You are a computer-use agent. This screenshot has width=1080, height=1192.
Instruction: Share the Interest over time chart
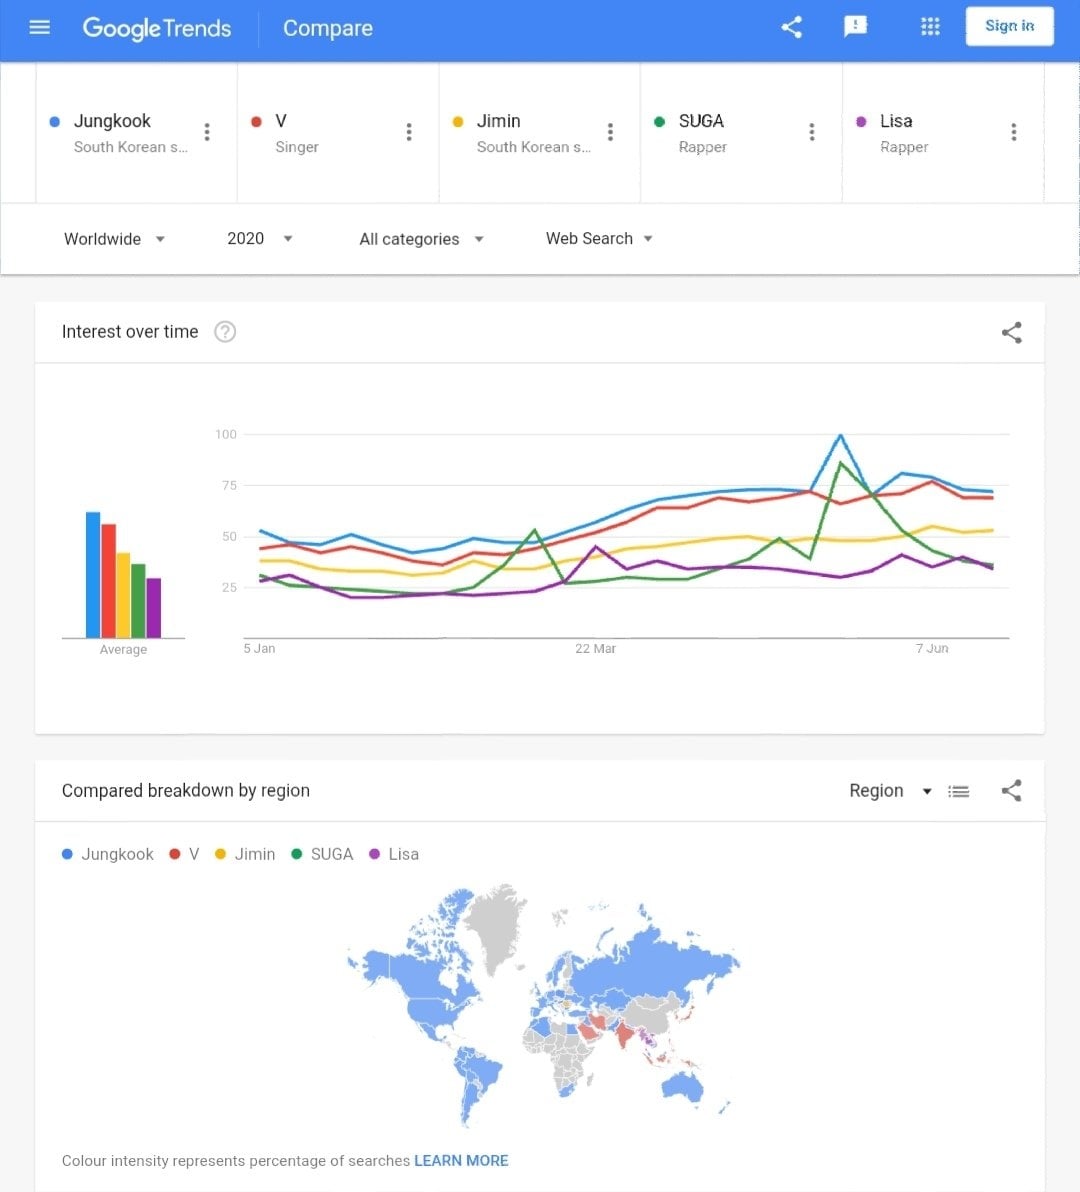[1012, 332]
